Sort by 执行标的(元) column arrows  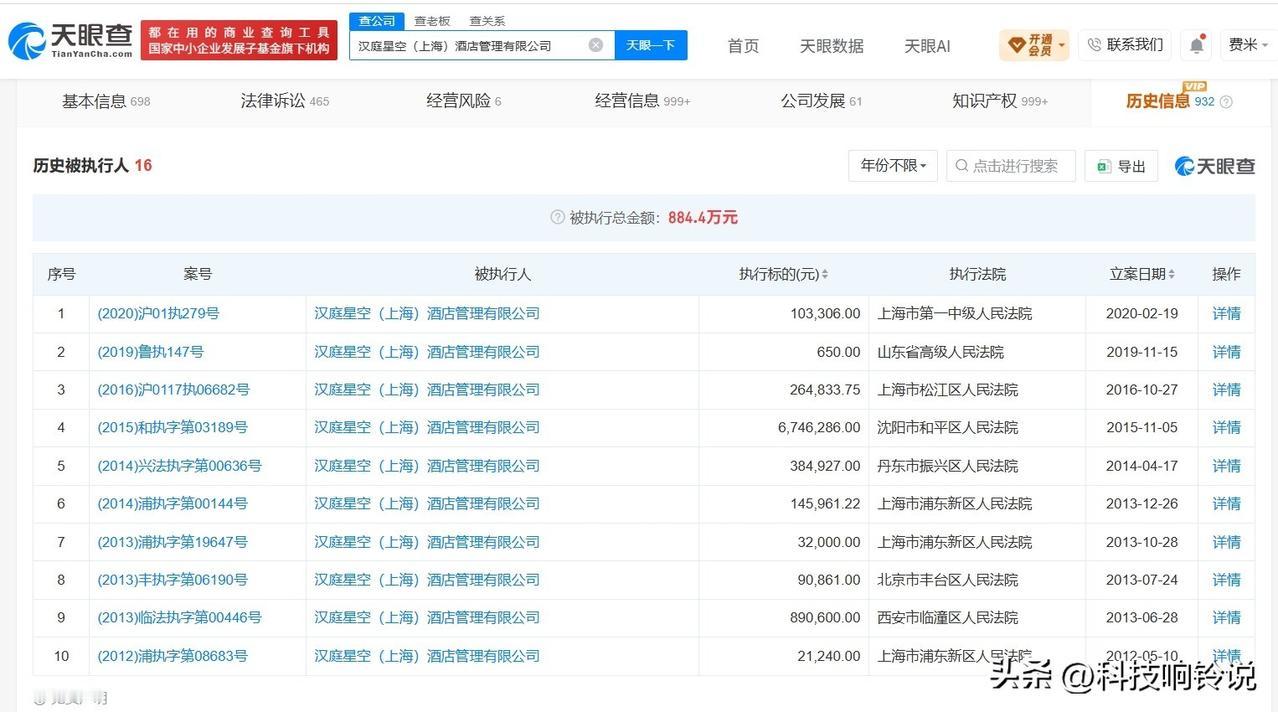click(825, 274)
